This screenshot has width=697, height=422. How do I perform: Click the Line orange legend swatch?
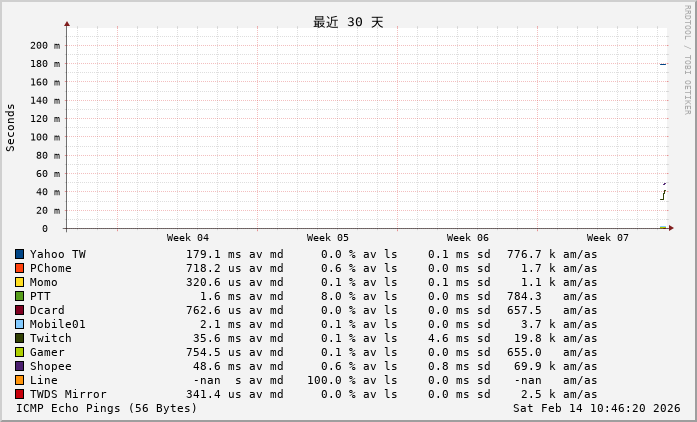19,380
